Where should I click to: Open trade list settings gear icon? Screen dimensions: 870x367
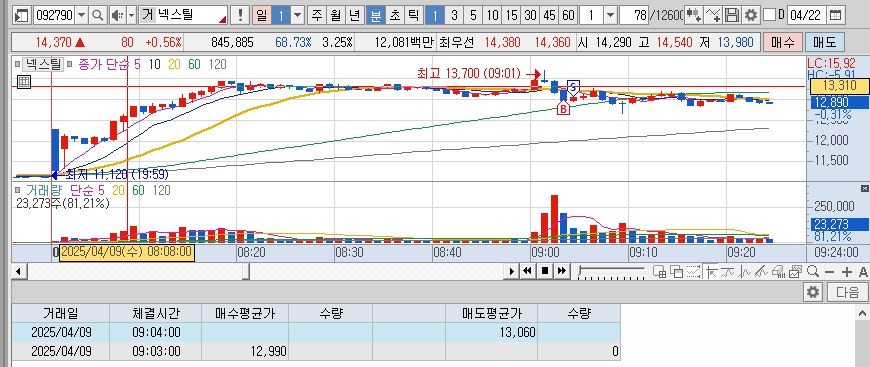pos(813,291)
